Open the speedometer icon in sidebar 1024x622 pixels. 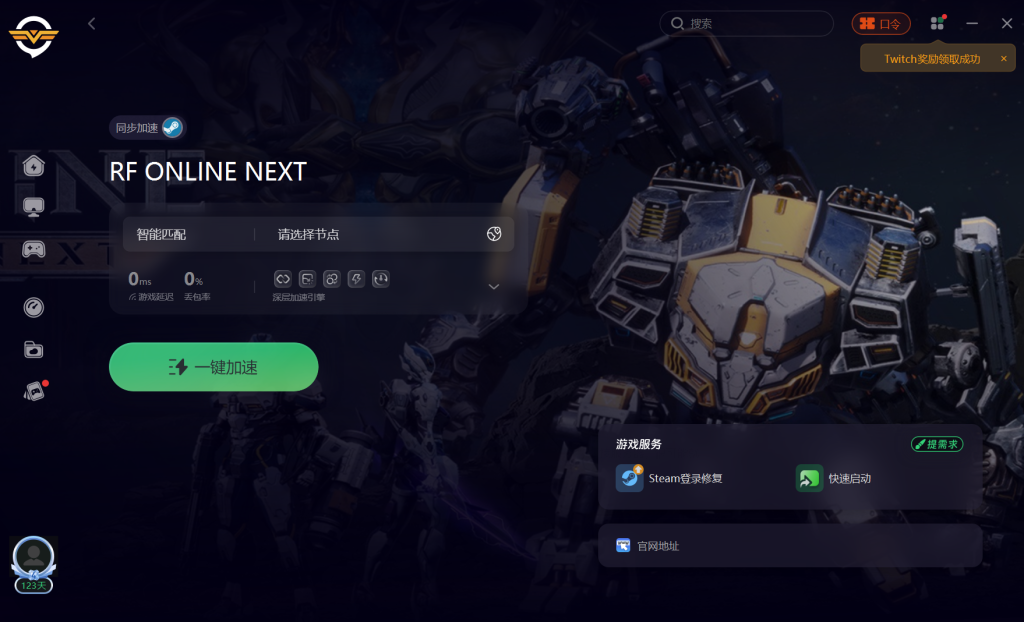point(33,307)
